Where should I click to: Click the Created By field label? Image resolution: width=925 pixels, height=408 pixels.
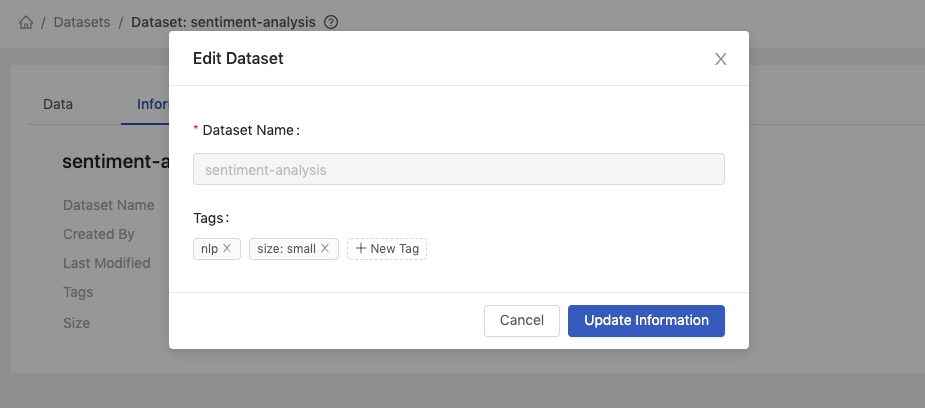click(x=99, y=234)
